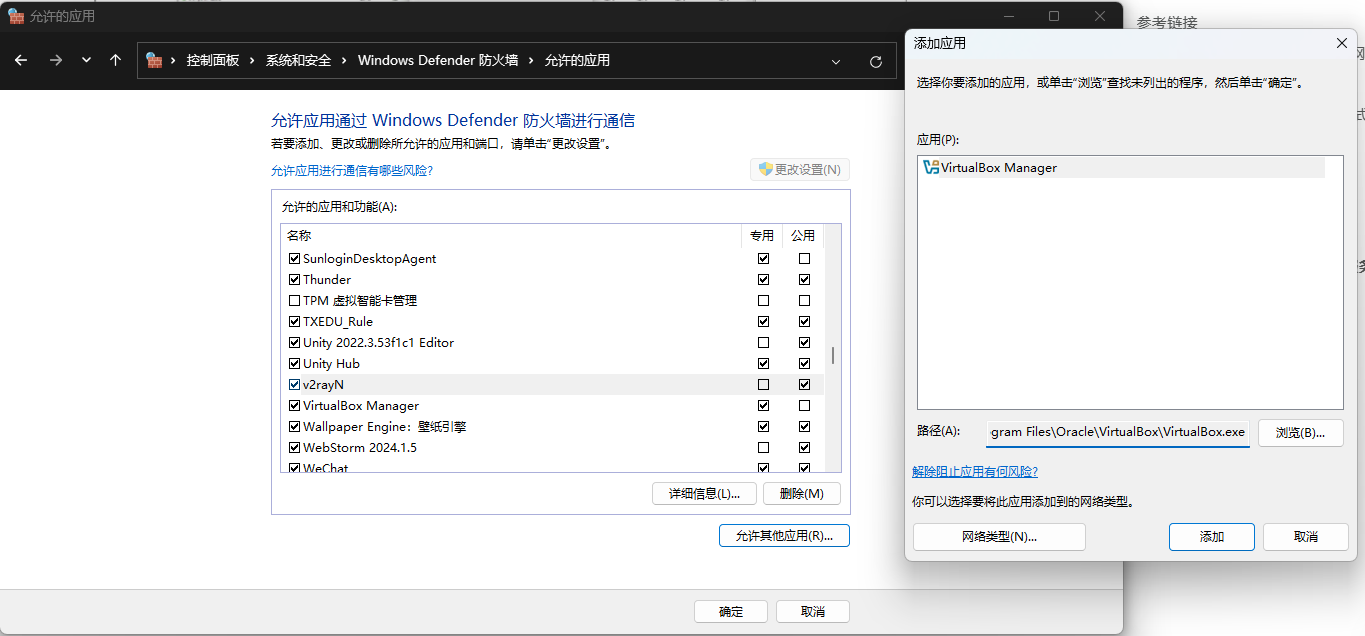The image size is (1365, 636).
Task: Select the Thunder row text
Action: pyautogui.click(x=327, y=279)
